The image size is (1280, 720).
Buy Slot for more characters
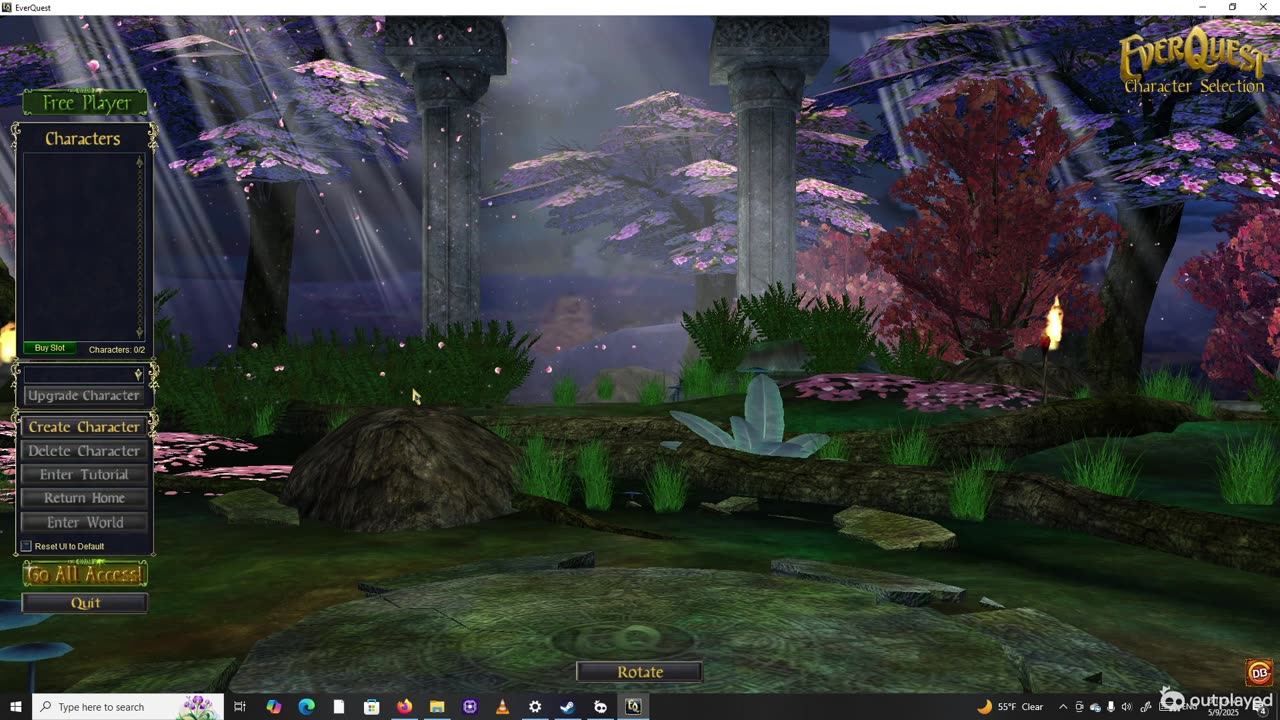[x=49, y=348]
